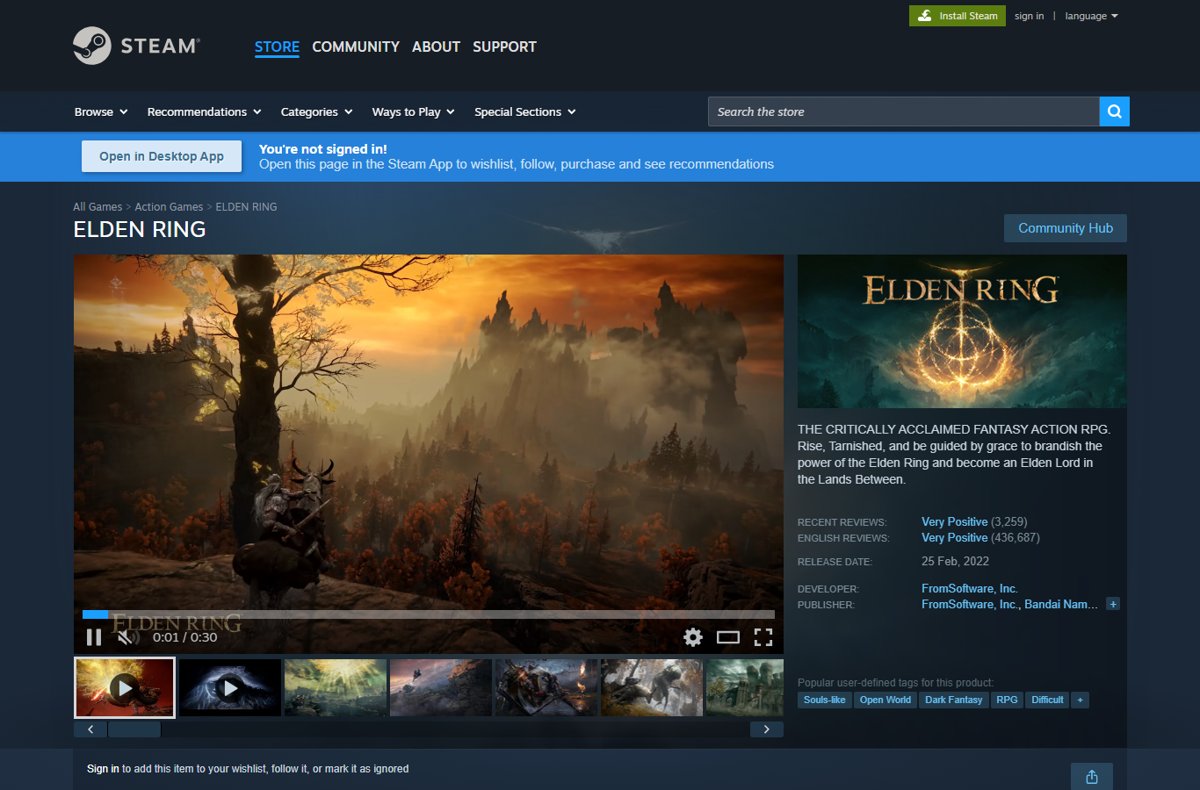This screenshot has width=1200, height=790.
Task: Open the Recommendations dropdown
Action: (204, 112)
